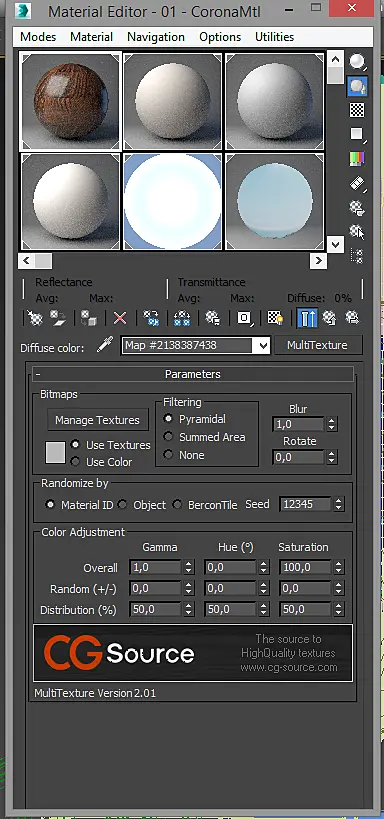Click the Random Hue spinner arrows
Screen dimensions: 384x819
[264, 589]
